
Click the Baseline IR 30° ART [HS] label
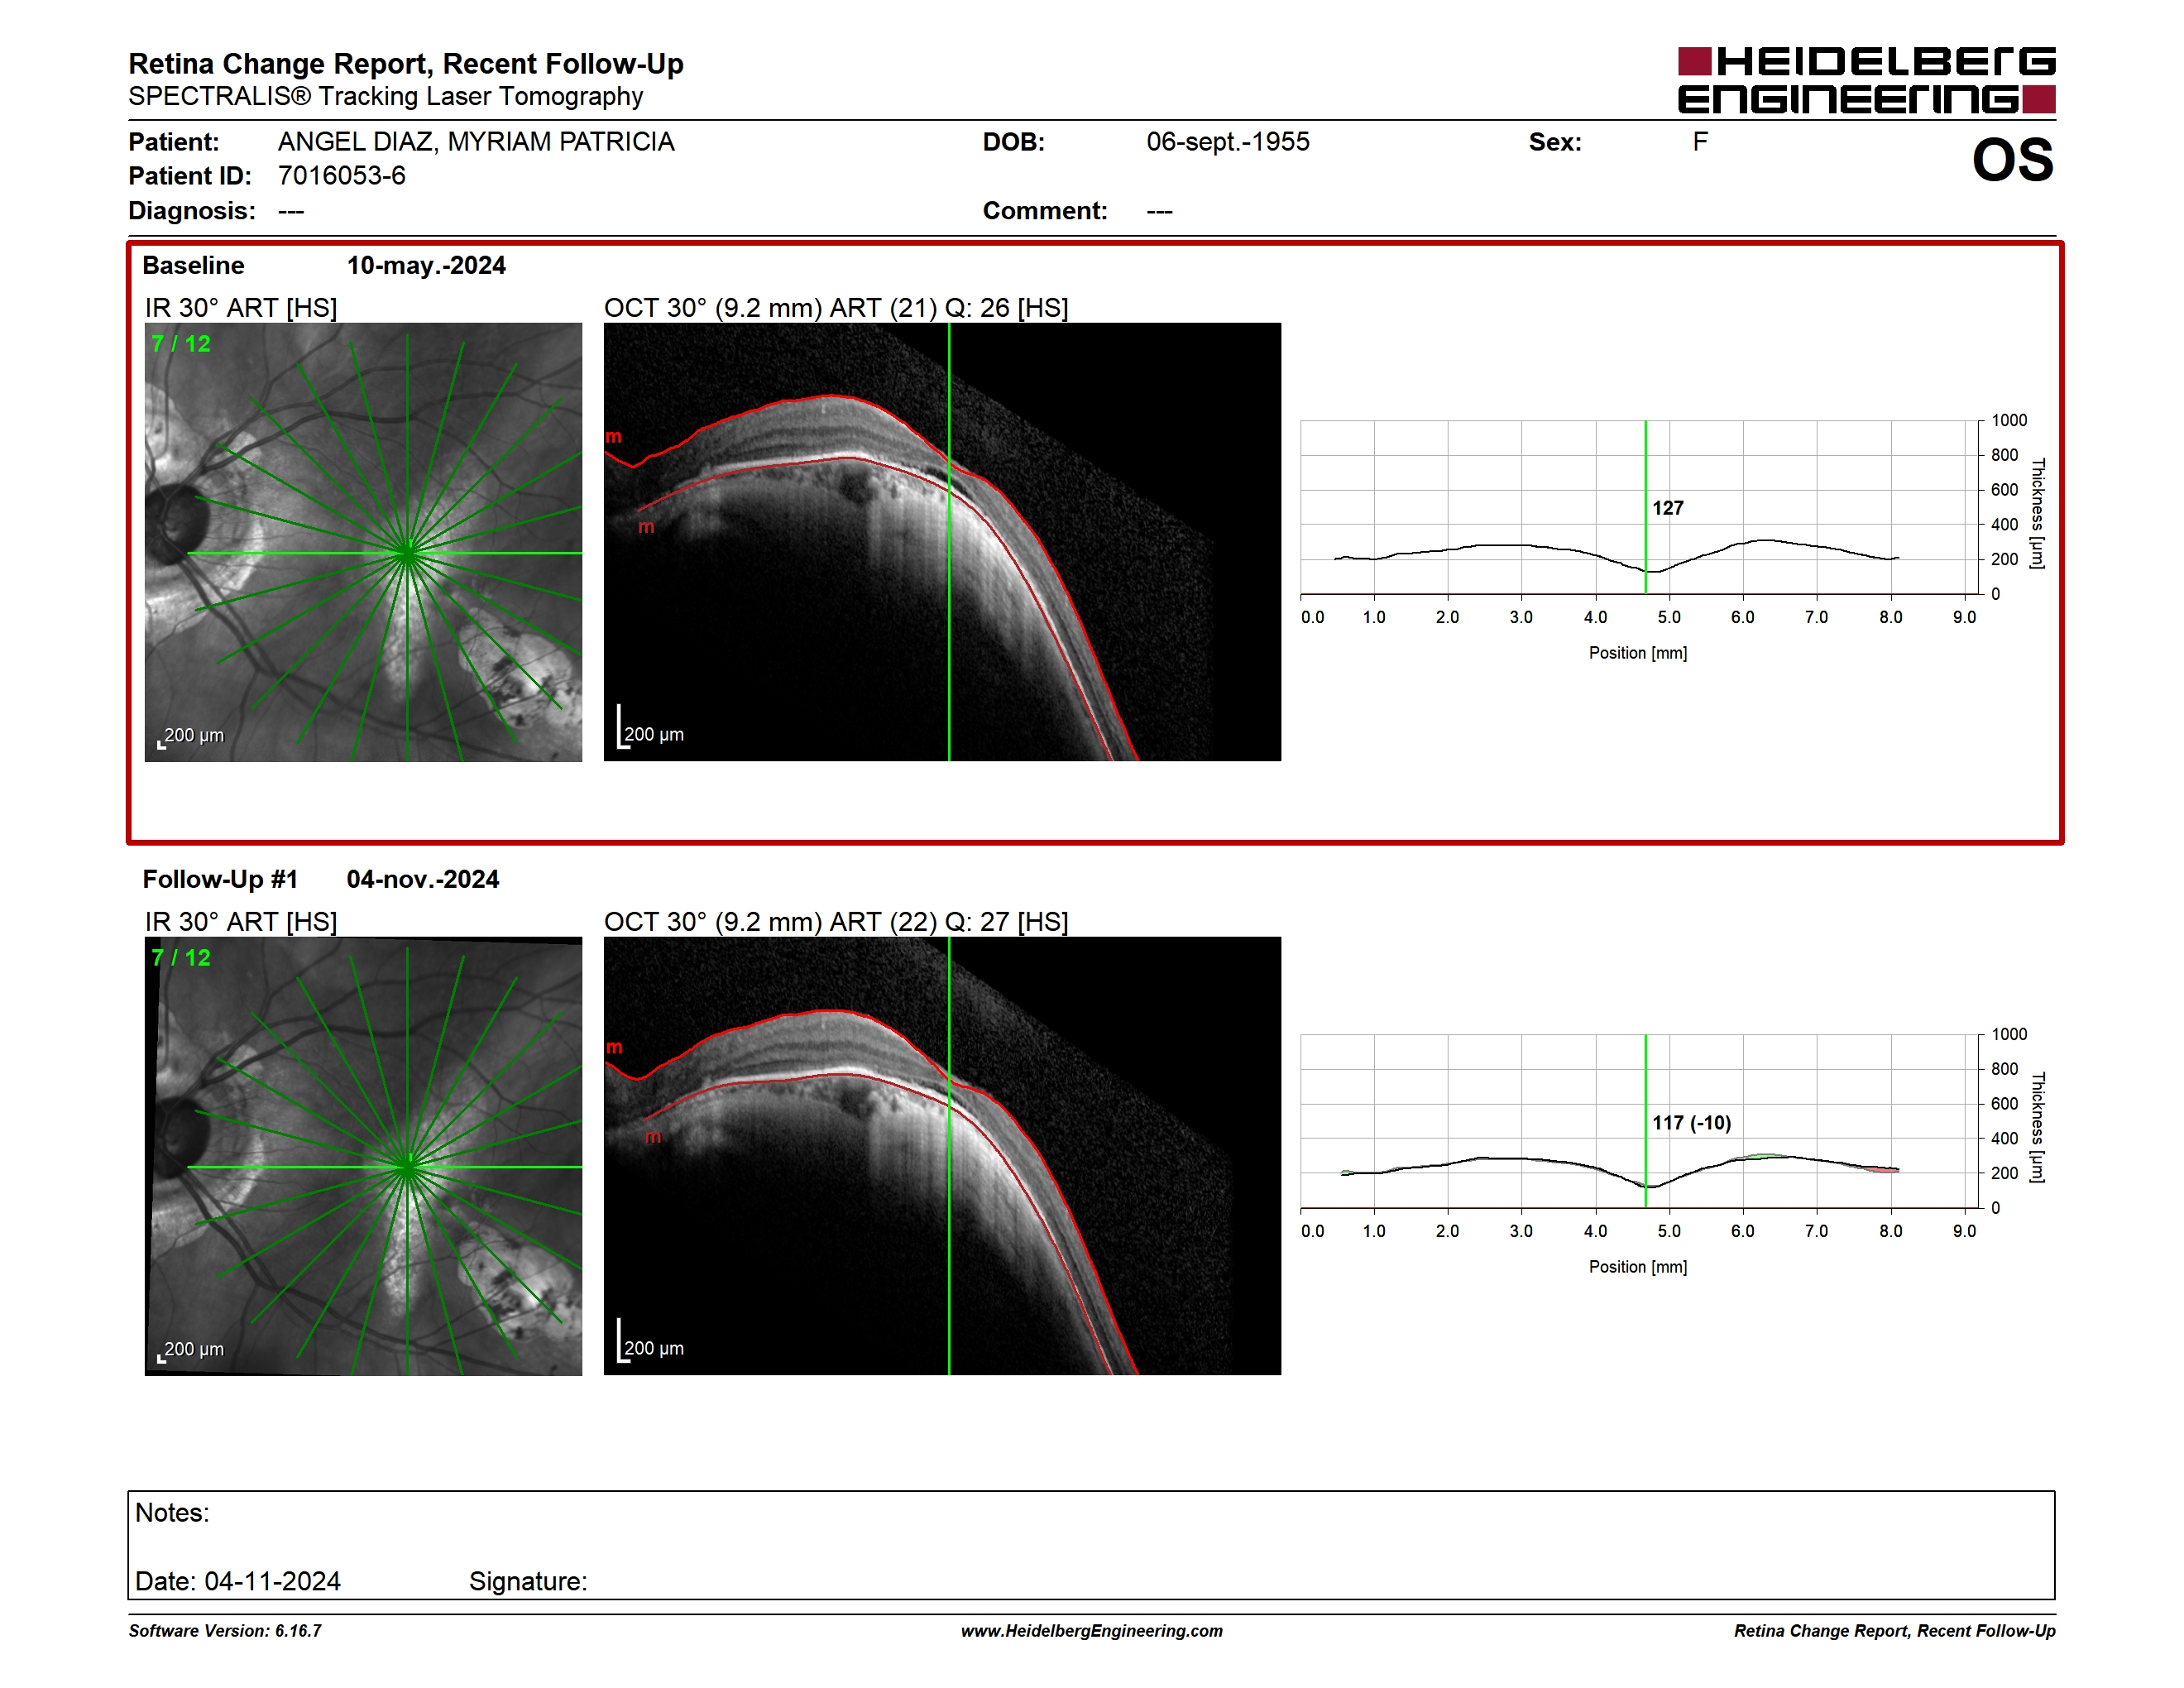pos(241,308)
